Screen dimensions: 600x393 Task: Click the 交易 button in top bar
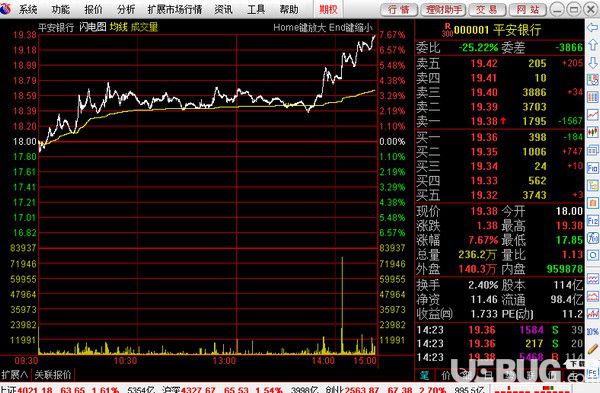pos(486,10)
